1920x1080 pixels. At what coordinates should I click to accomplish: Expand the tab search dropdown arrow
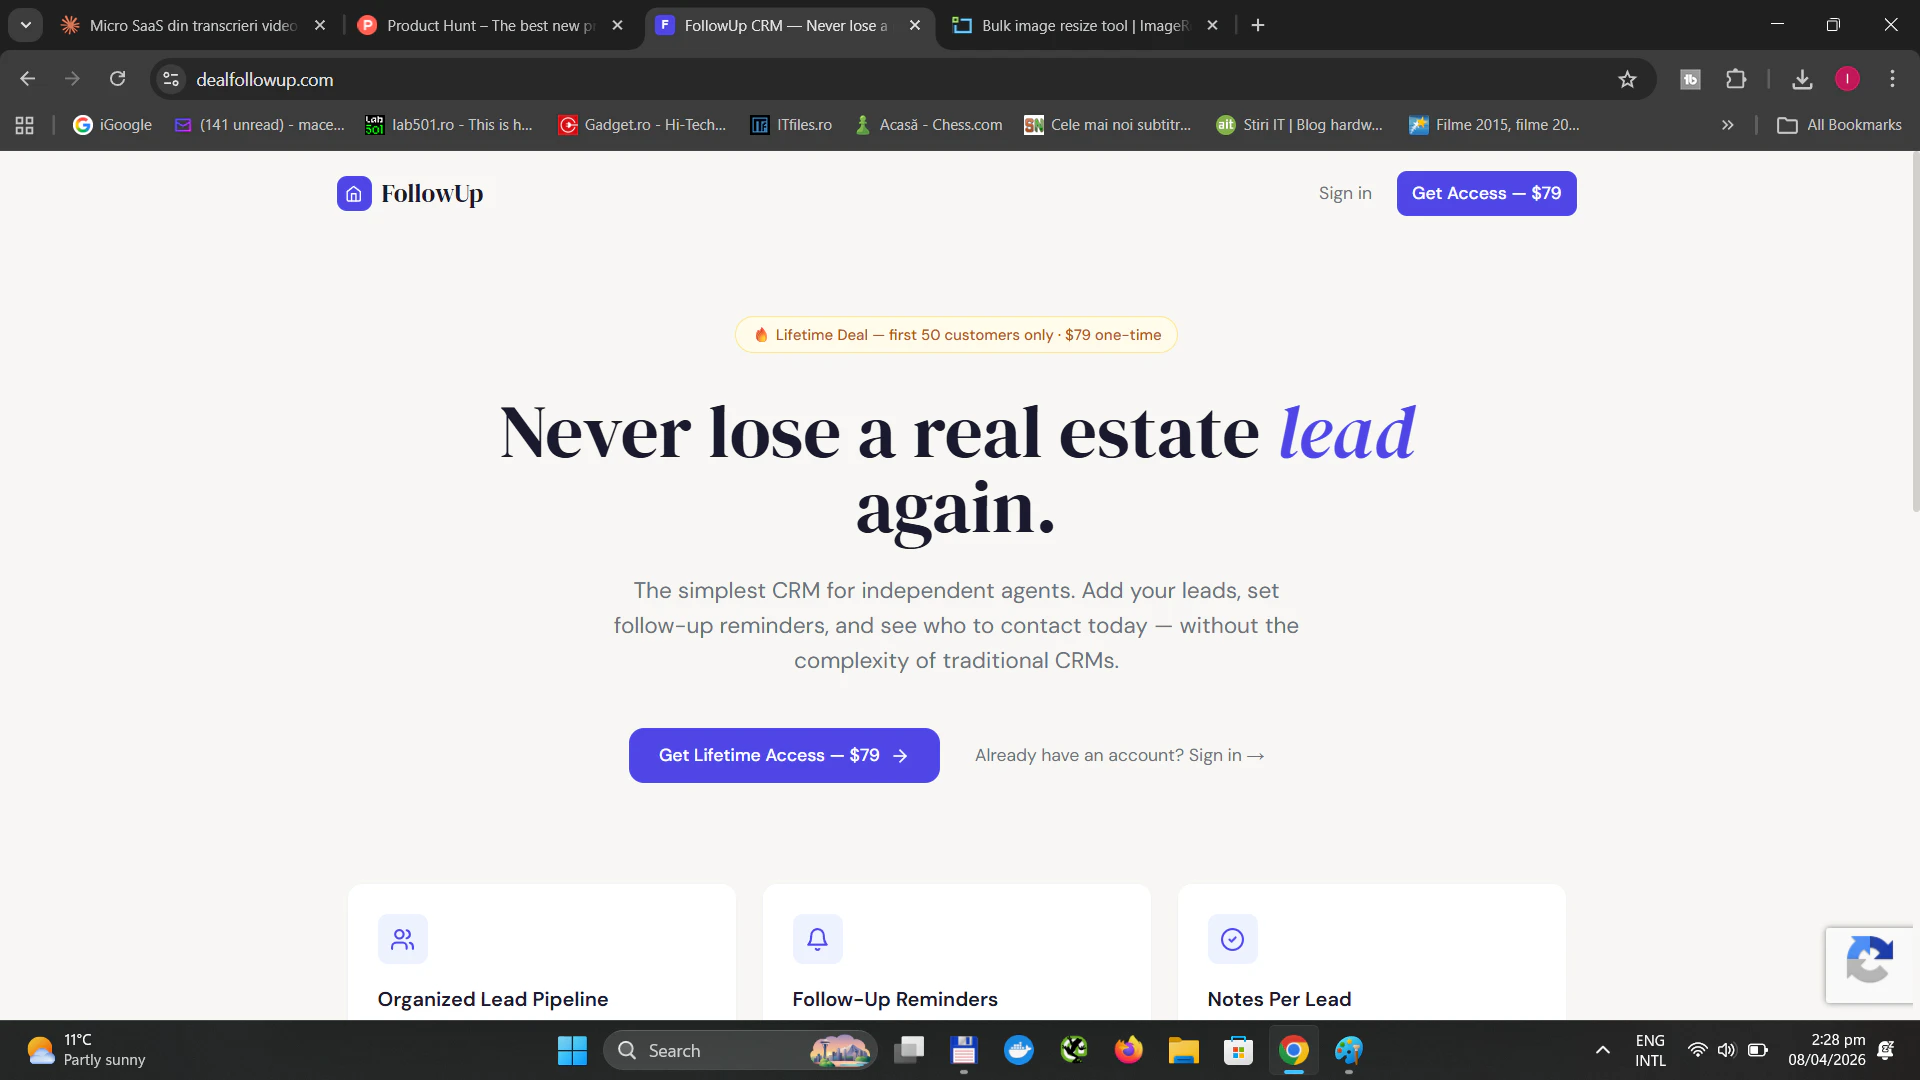pos(26,25)
